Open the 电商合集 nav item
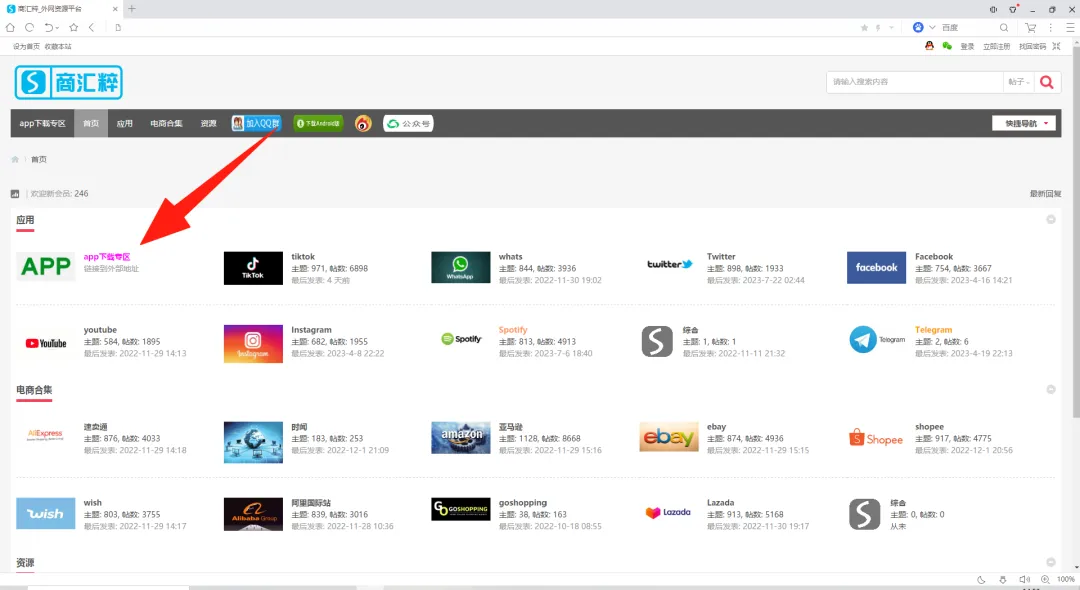The width and height of the screenshot is (1080, 590). click(166, 123)
